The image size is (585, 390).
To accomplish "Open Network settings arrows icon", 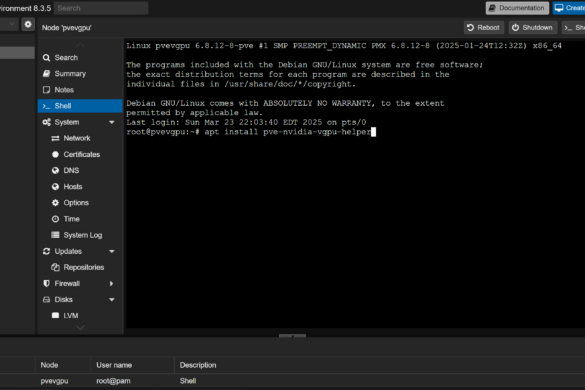I will pos(55,138).
